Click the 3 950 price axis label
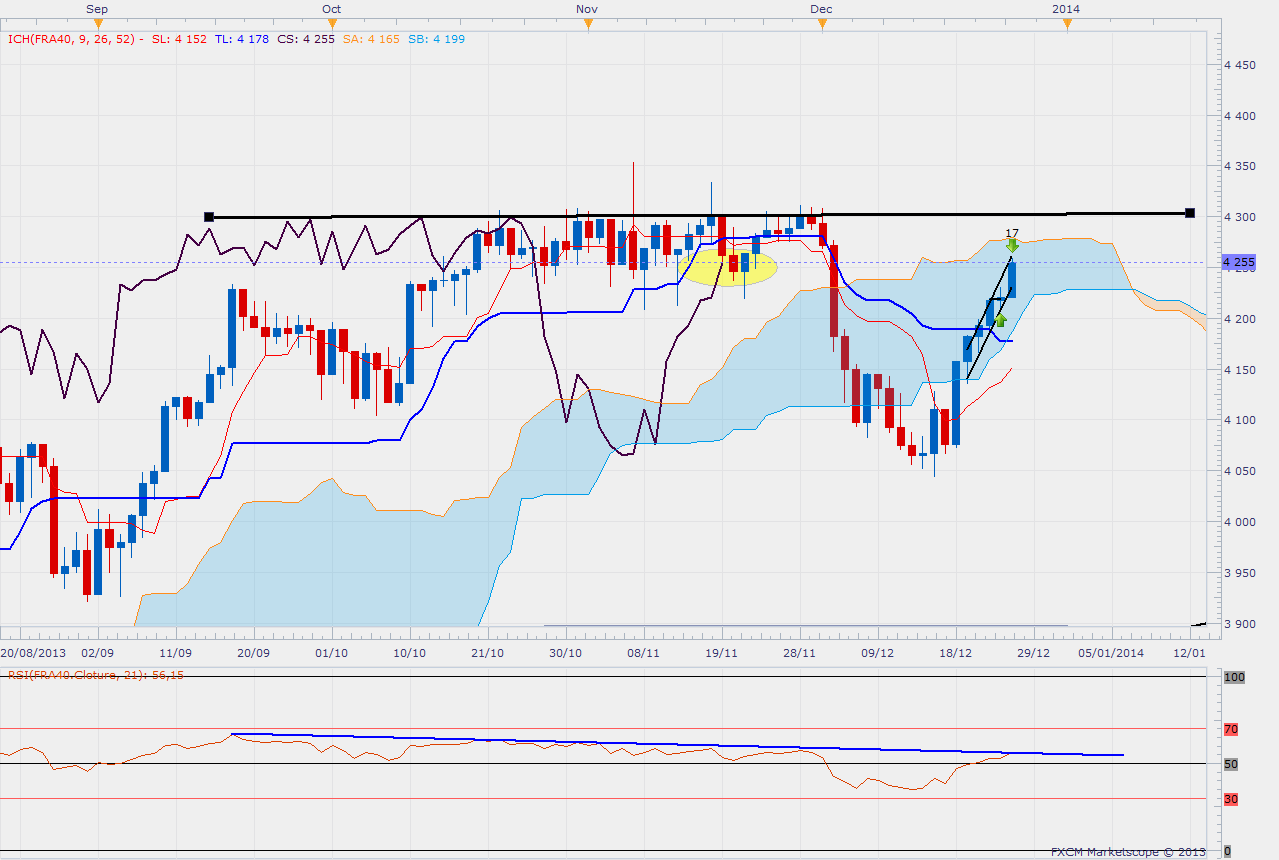The width and height of the screenshot is (1279, 860). [1238, 573]
